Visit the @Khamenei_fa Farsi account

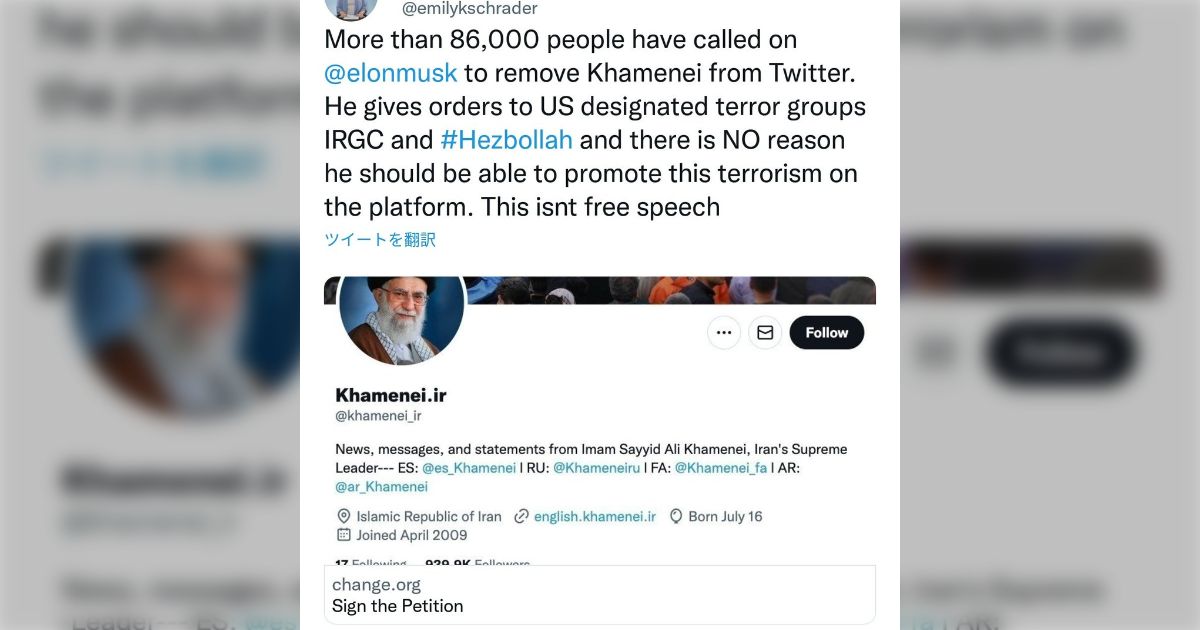(720, 467)
